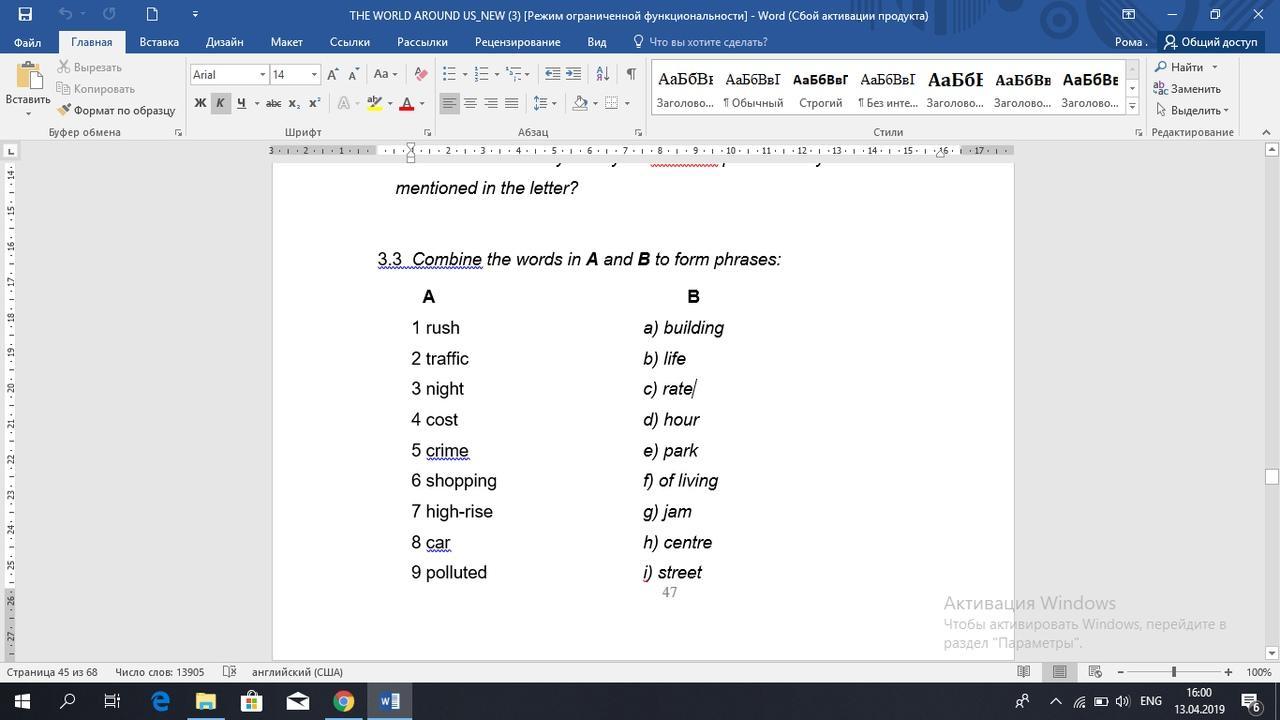The height and width of the screenshot is (720, 1280).
Task: Open the font name dropdown (Arial)
Action: pyautogui.click(x=262, y=74)
